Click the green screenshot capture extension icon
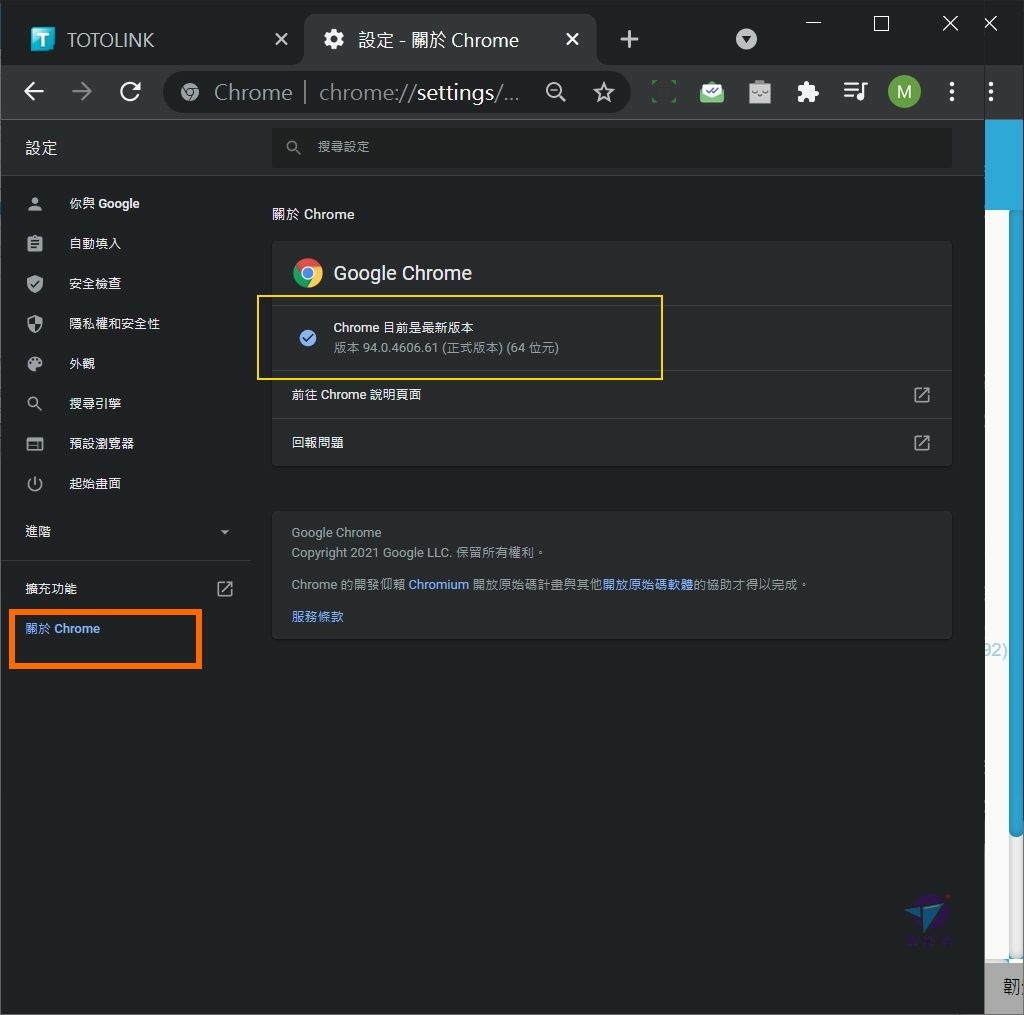The height and width of the screenshot is (1015, 1024). (664, 92)
